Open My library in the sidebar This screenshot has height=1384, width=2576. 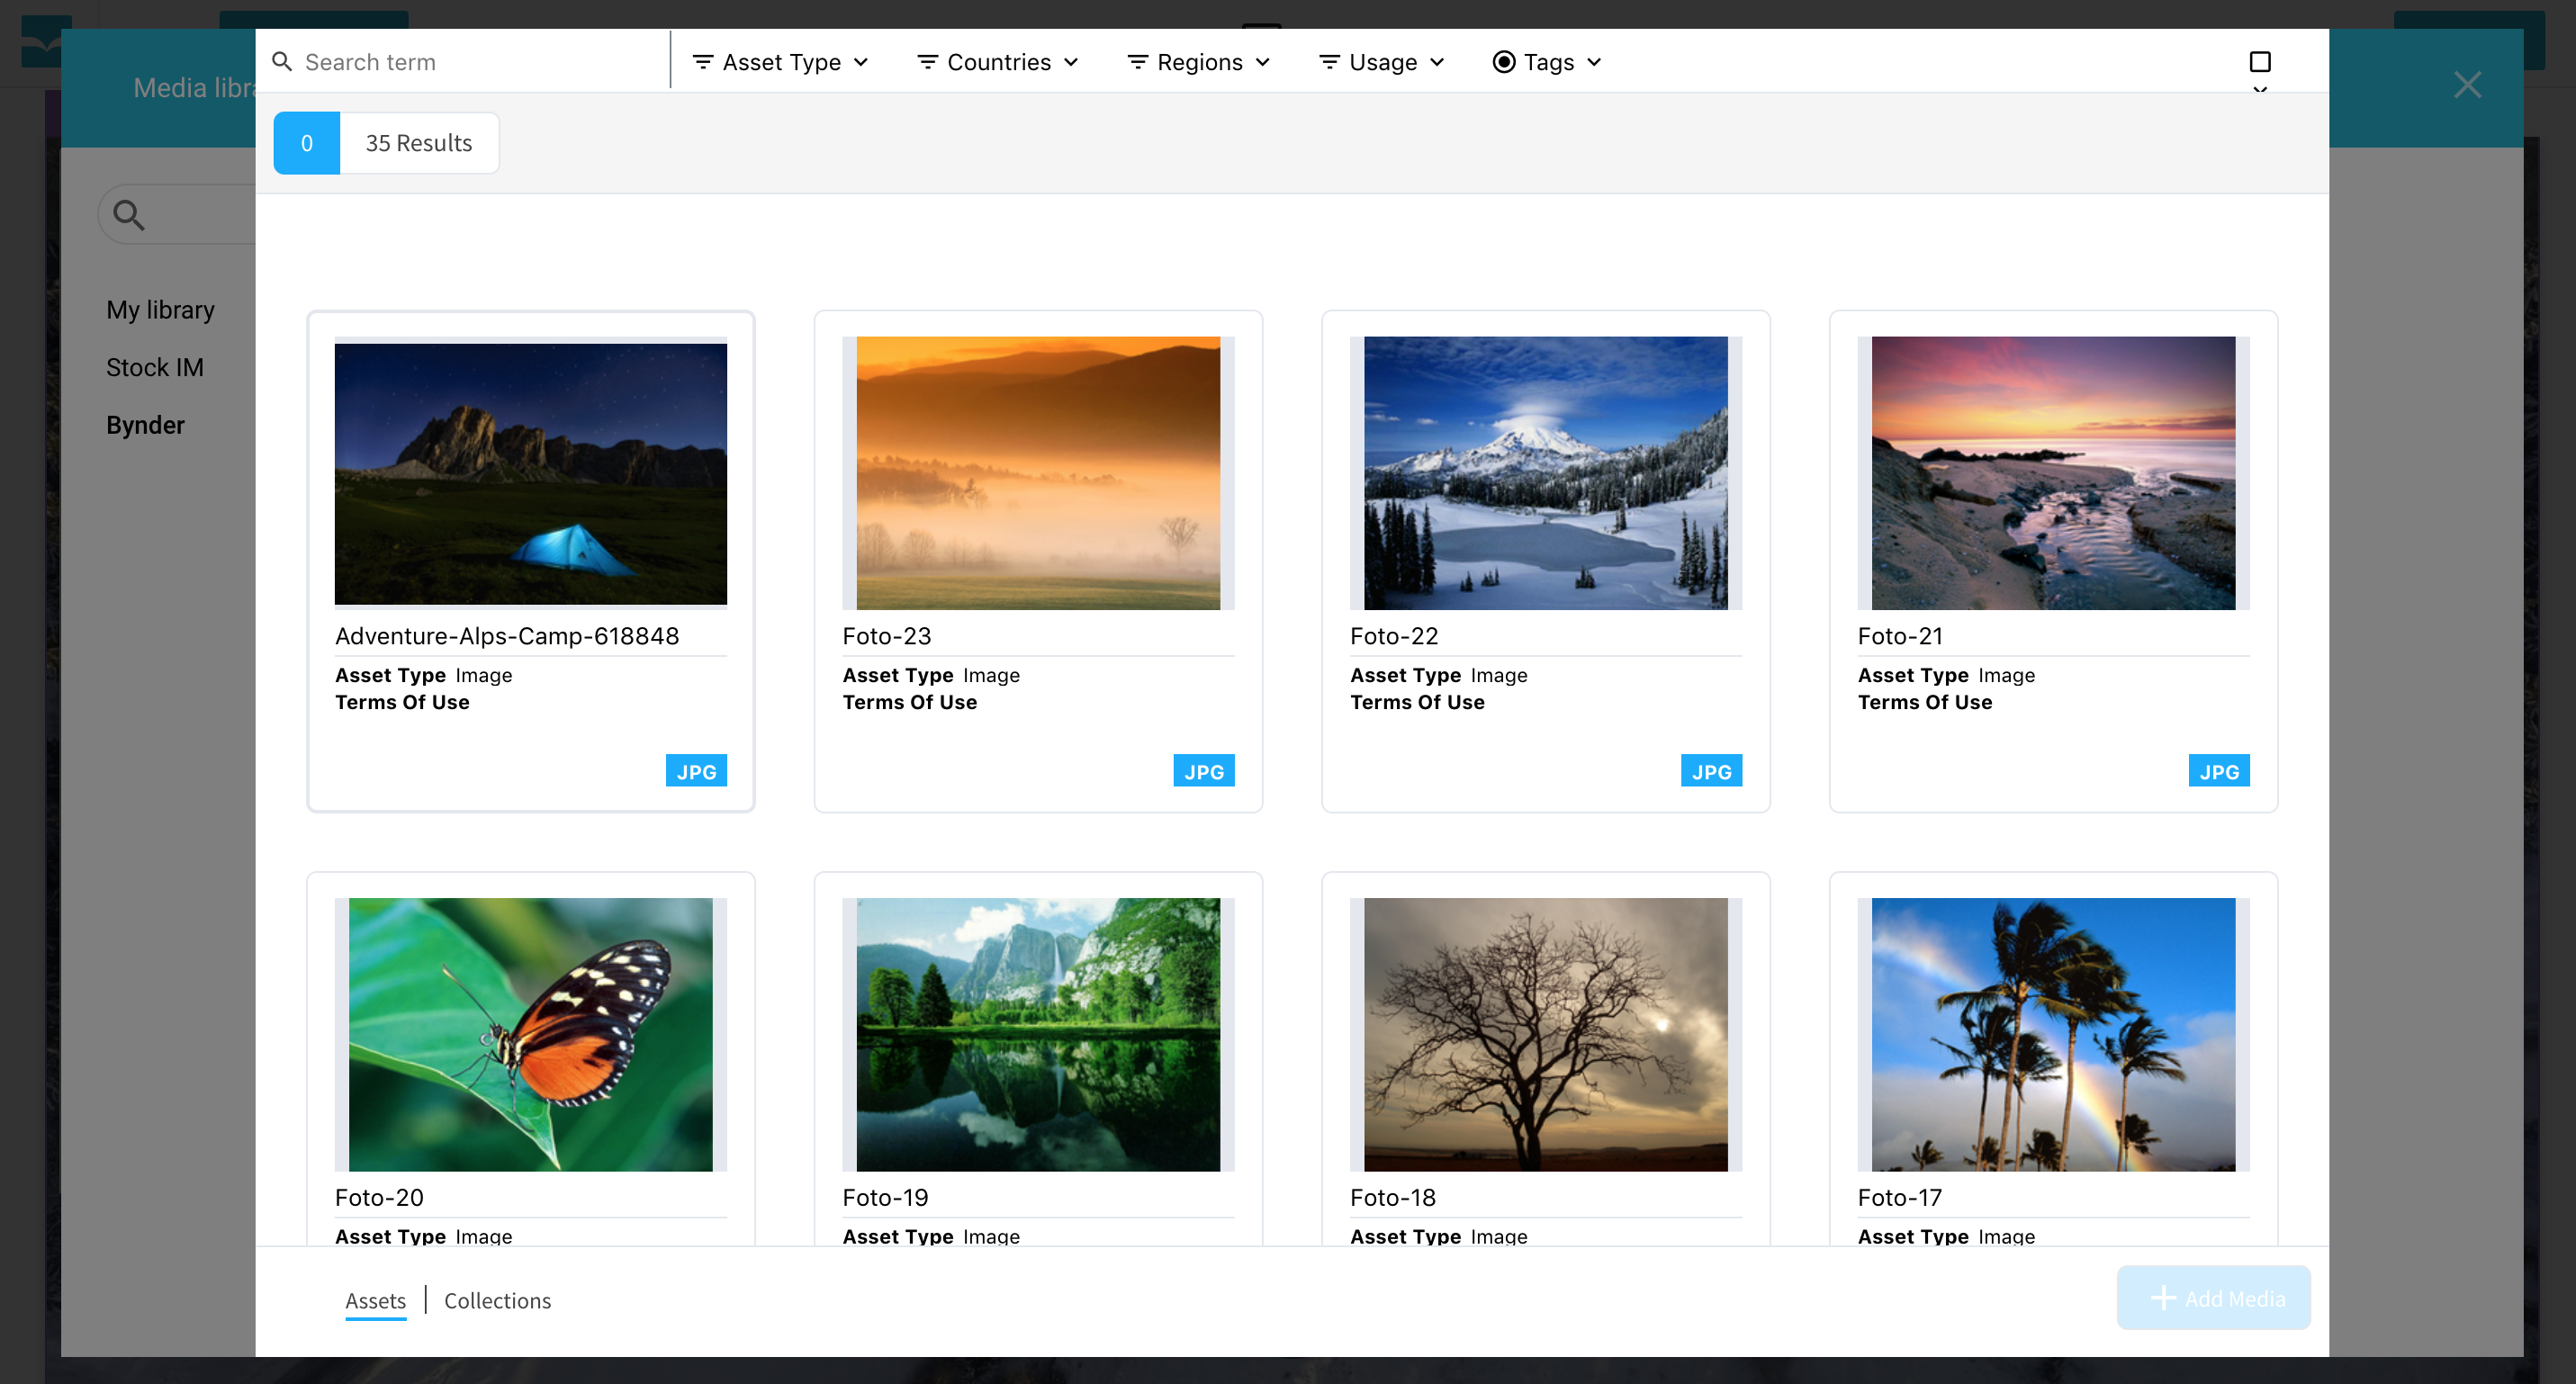tap(160, 310)
